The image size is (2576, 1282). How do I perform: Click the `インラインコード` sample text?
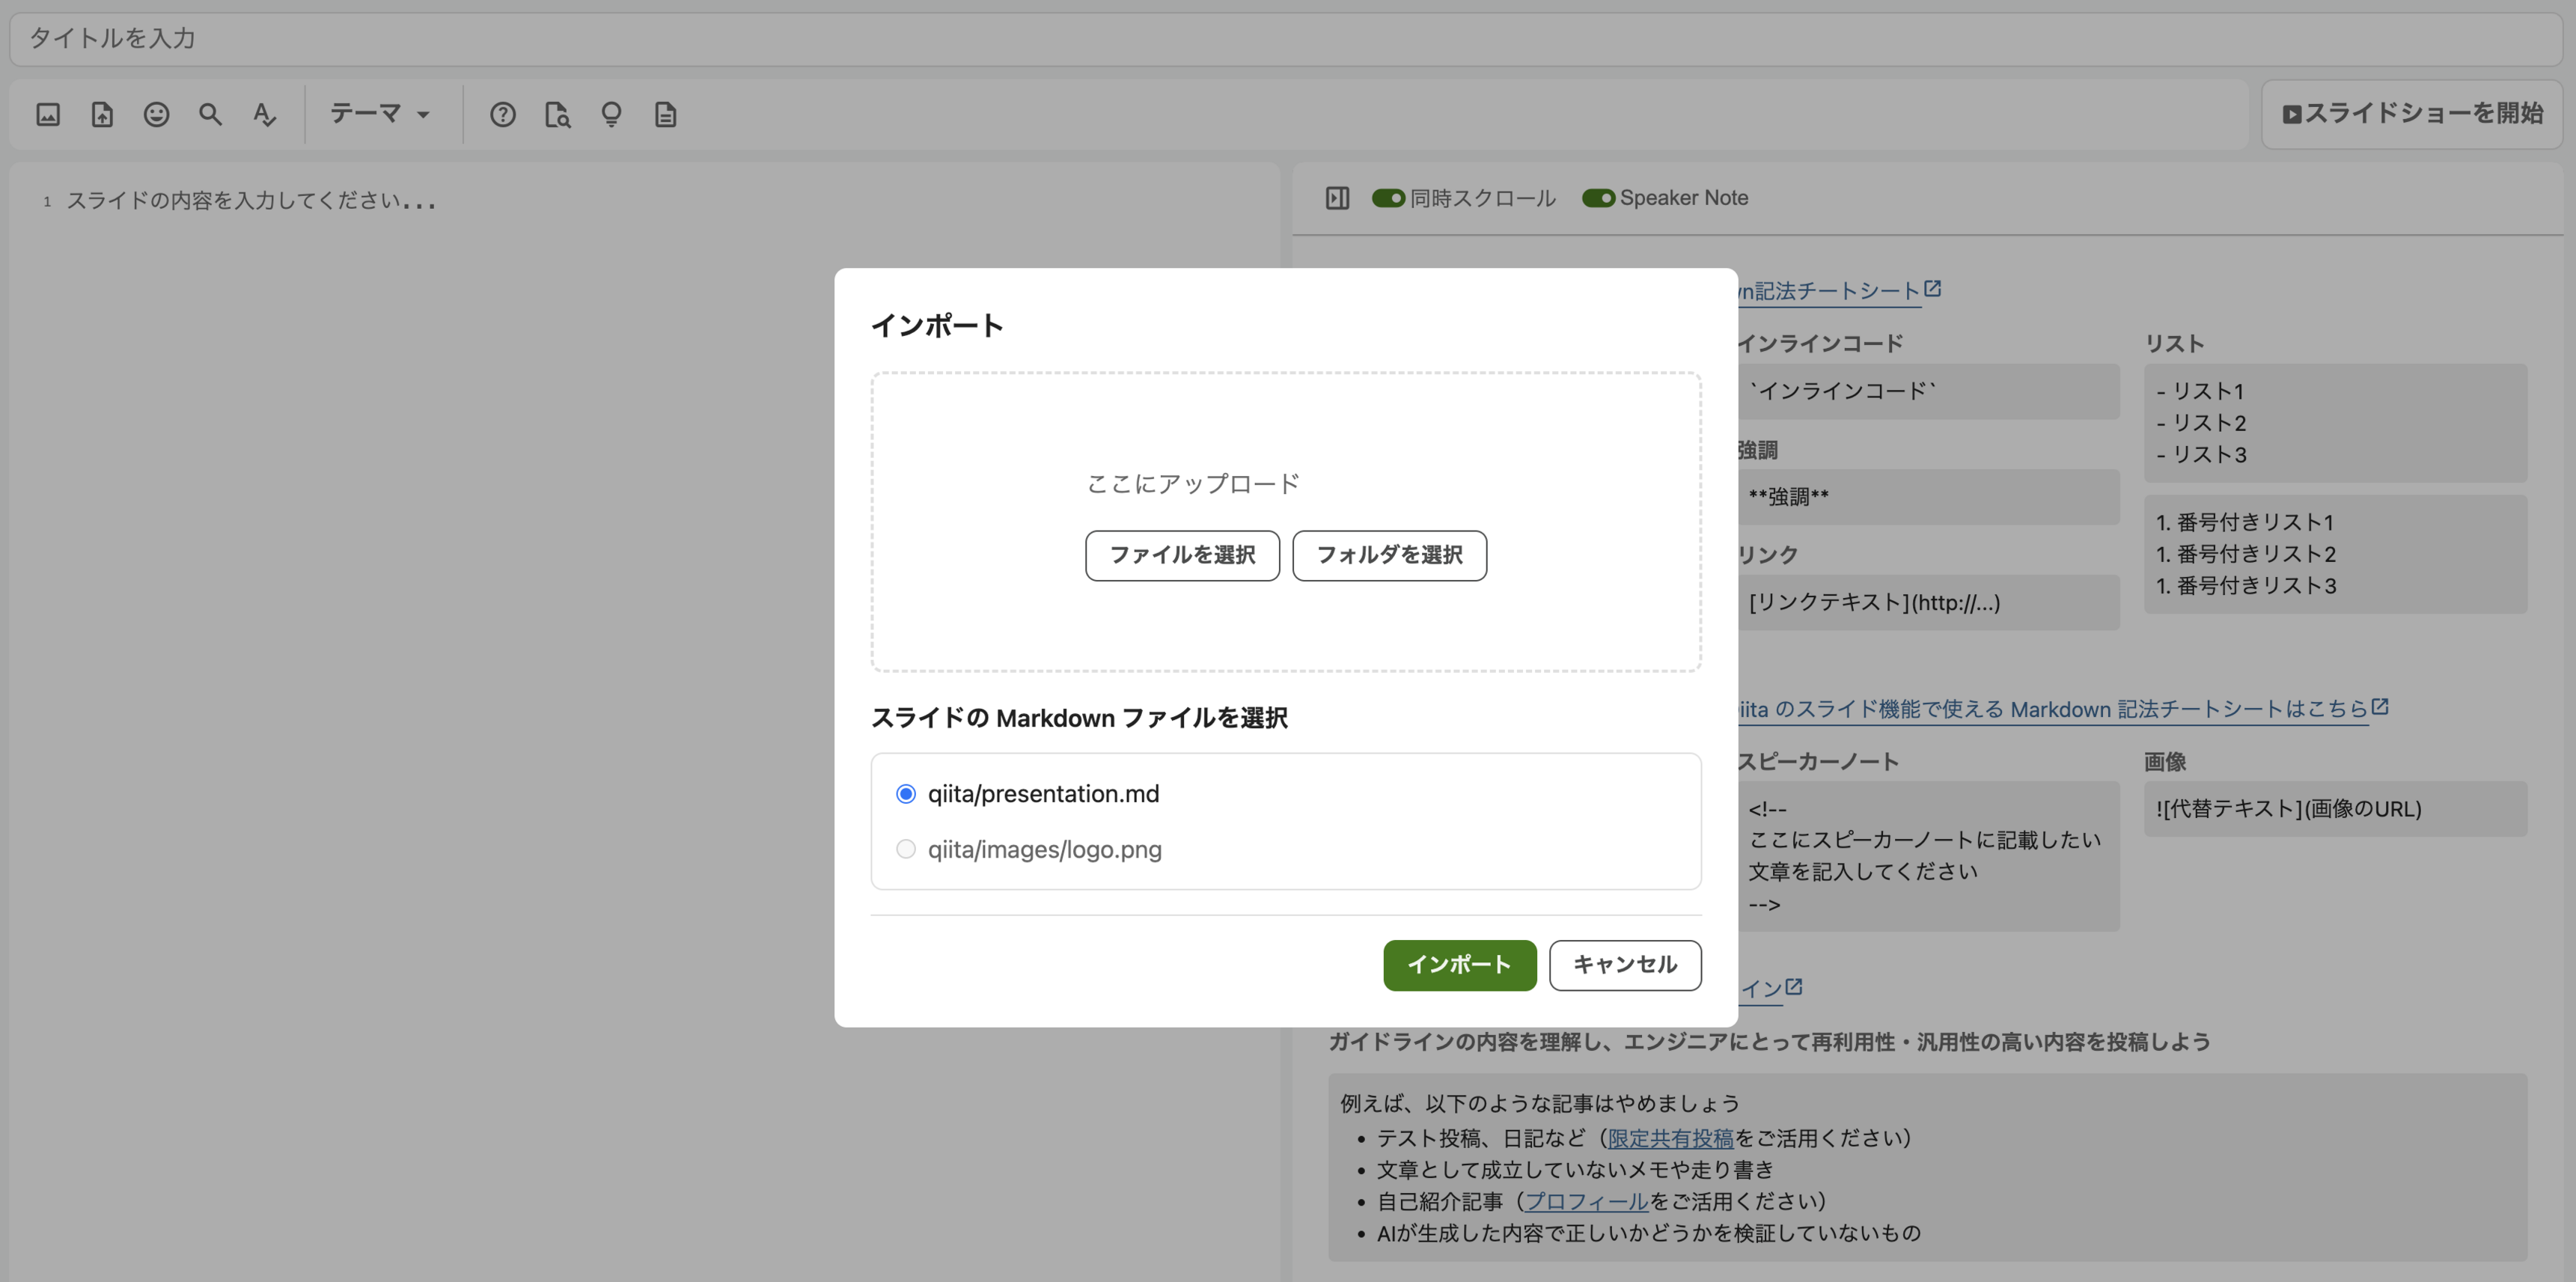click(x=1842, y=391)
